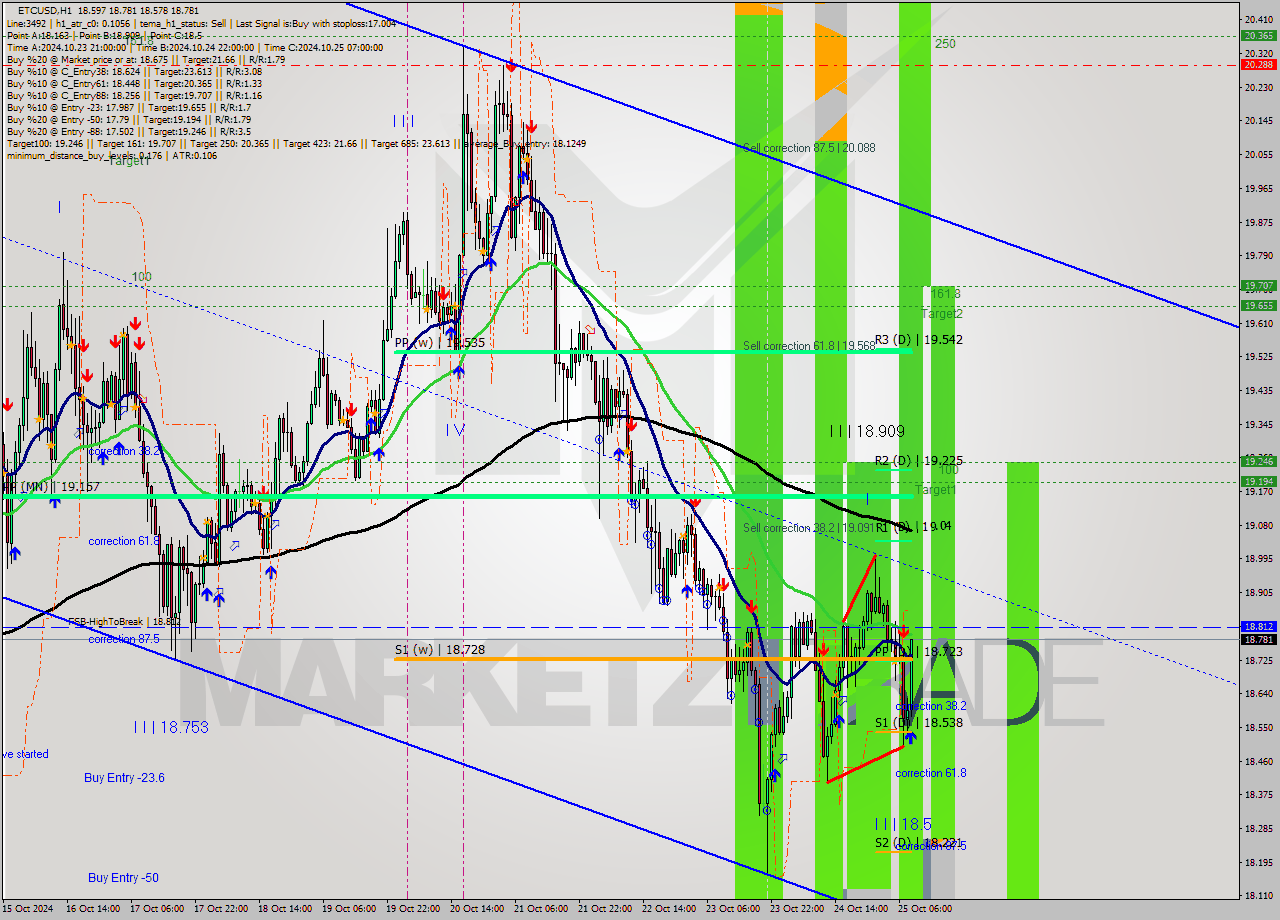The width and height of the screenshot is (1280, 920).
Task: Click the 'Buy Entry -23.6' label
Action: point(124,778)
